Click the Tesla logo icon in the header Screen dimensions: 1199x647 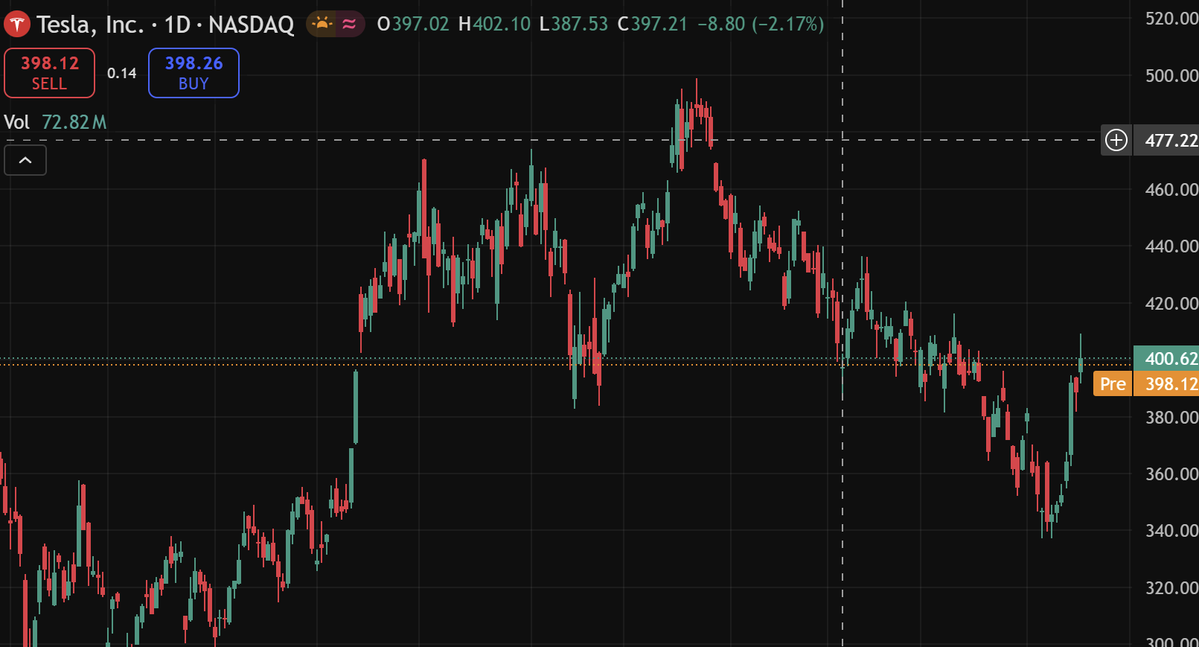(x=16, y=22)
